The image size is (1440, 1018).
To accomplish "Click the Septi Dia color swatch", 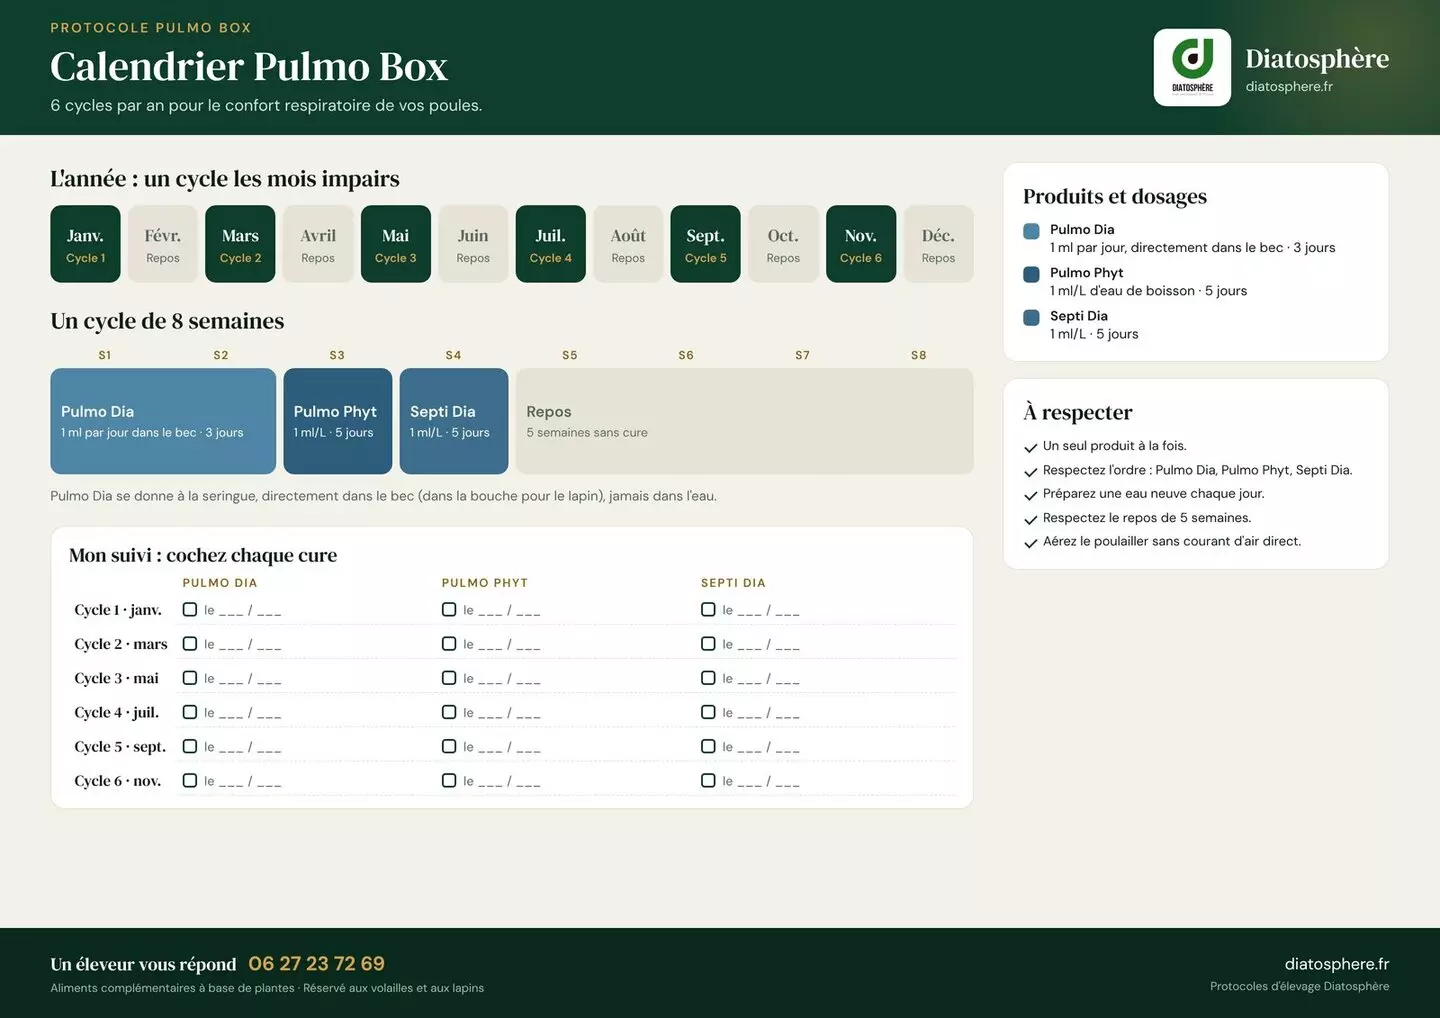I will click(x=1031, y=318).
